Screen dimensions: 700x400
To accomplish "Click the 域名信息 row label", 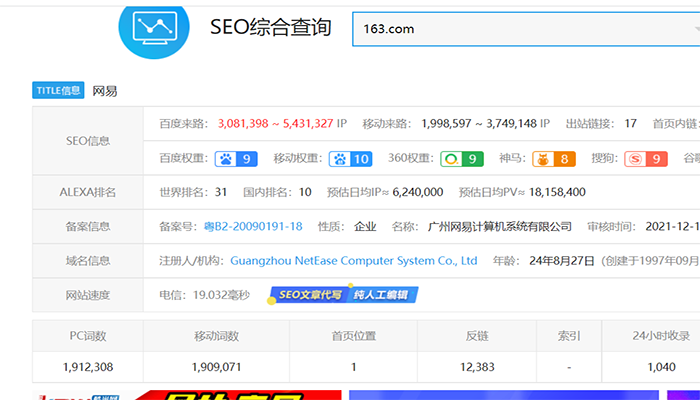I will point(88,261).
